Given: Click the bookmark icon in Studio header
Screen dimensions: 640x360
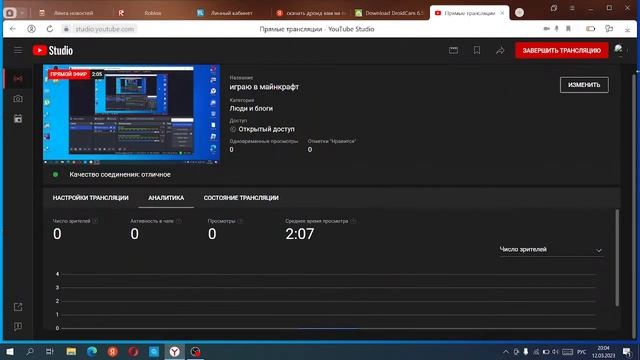Looking at the screenshot, I should tap(477, 50).
